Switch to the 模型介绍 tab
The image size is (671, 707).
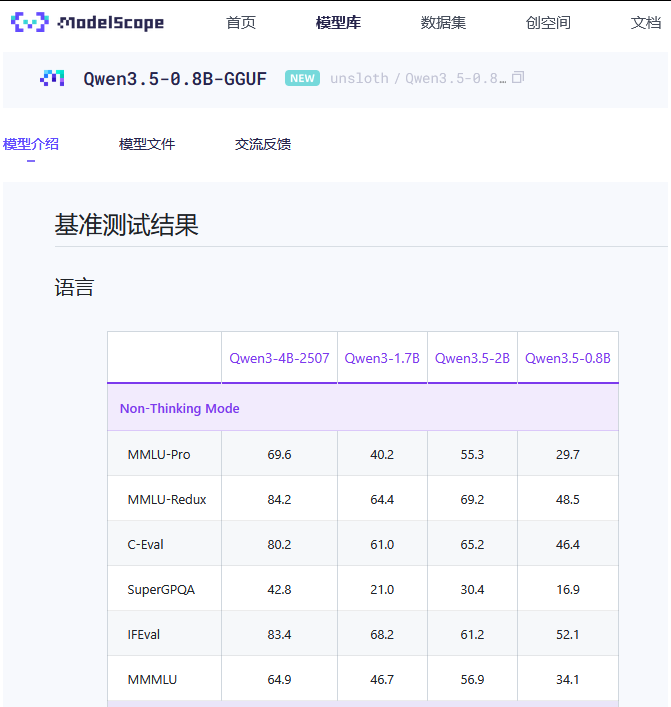(x=31, y=144)
